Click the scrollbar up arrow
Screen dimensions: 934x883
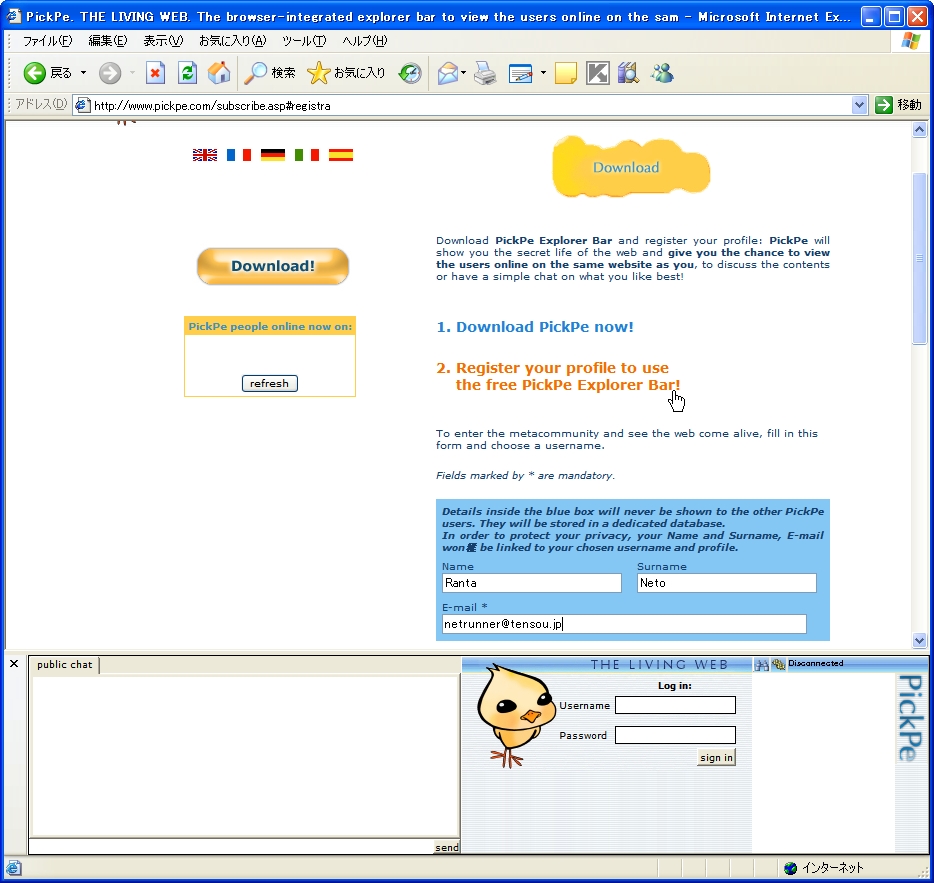[919, 129]
